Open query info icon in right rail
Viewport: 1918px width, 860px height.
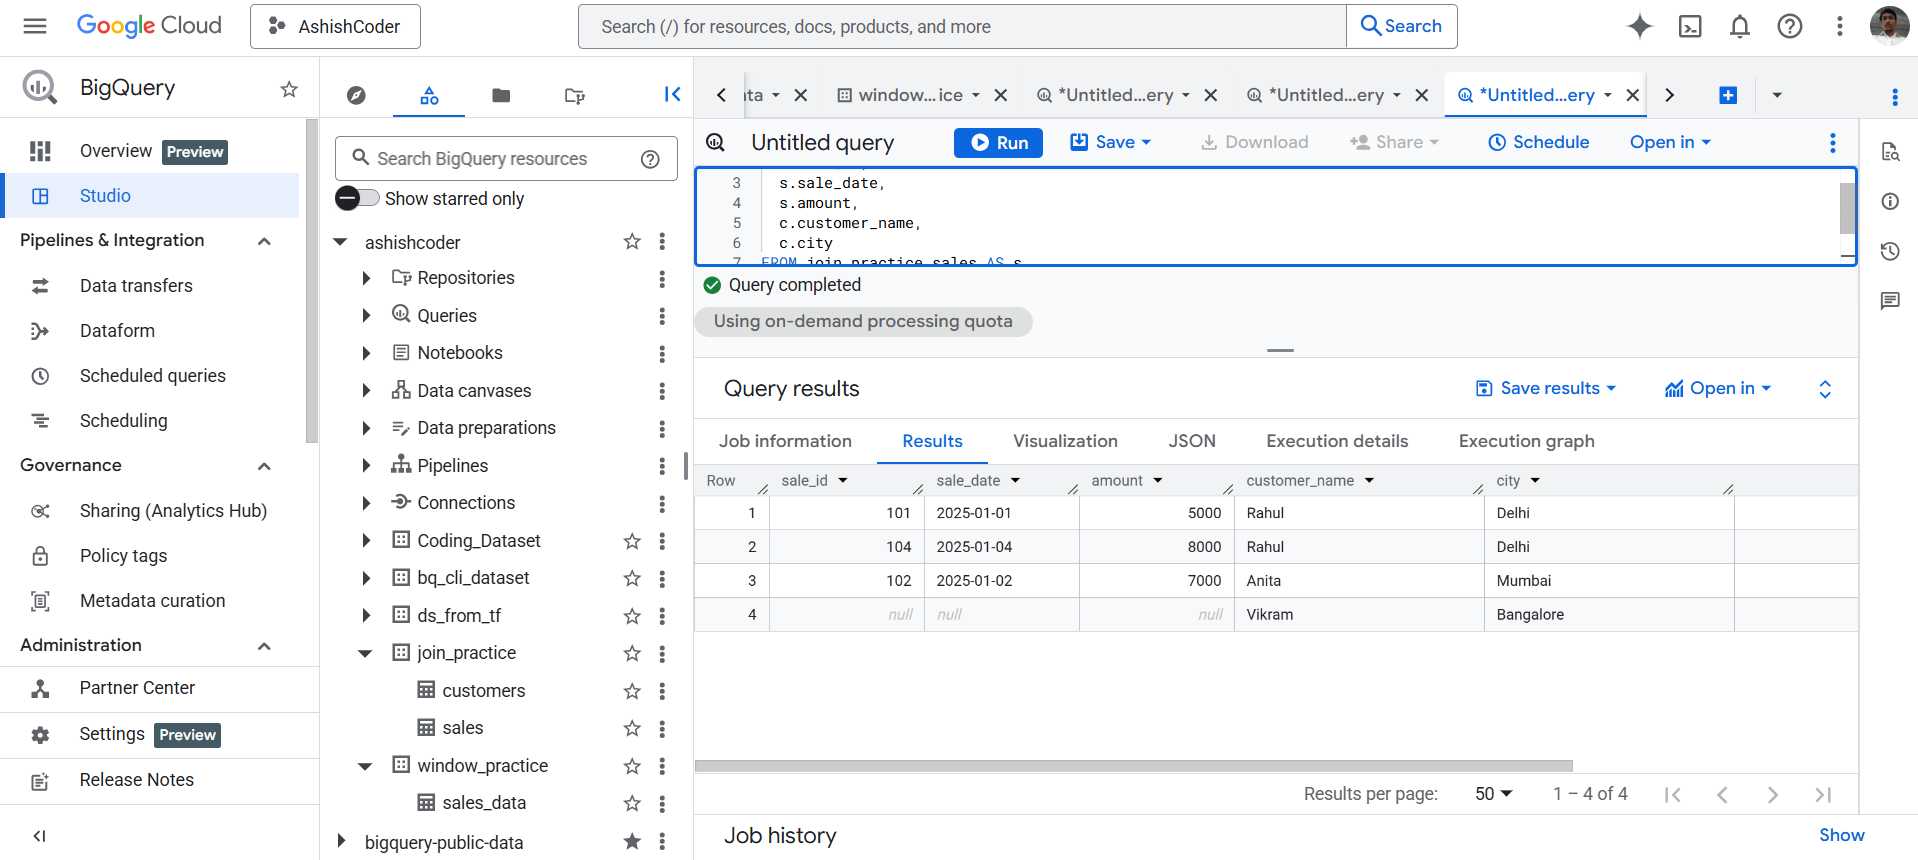[1889, 201]
